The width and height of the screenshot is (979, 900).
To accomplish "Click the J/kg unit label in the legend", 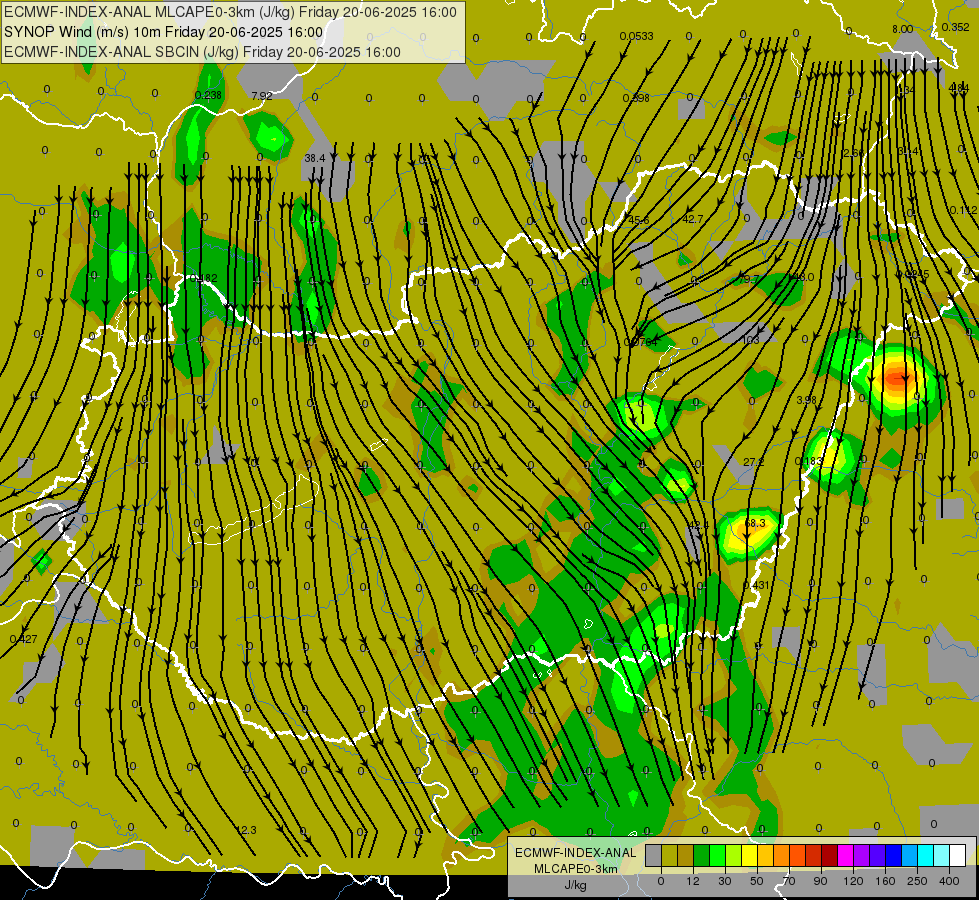I will pos(576,884).
